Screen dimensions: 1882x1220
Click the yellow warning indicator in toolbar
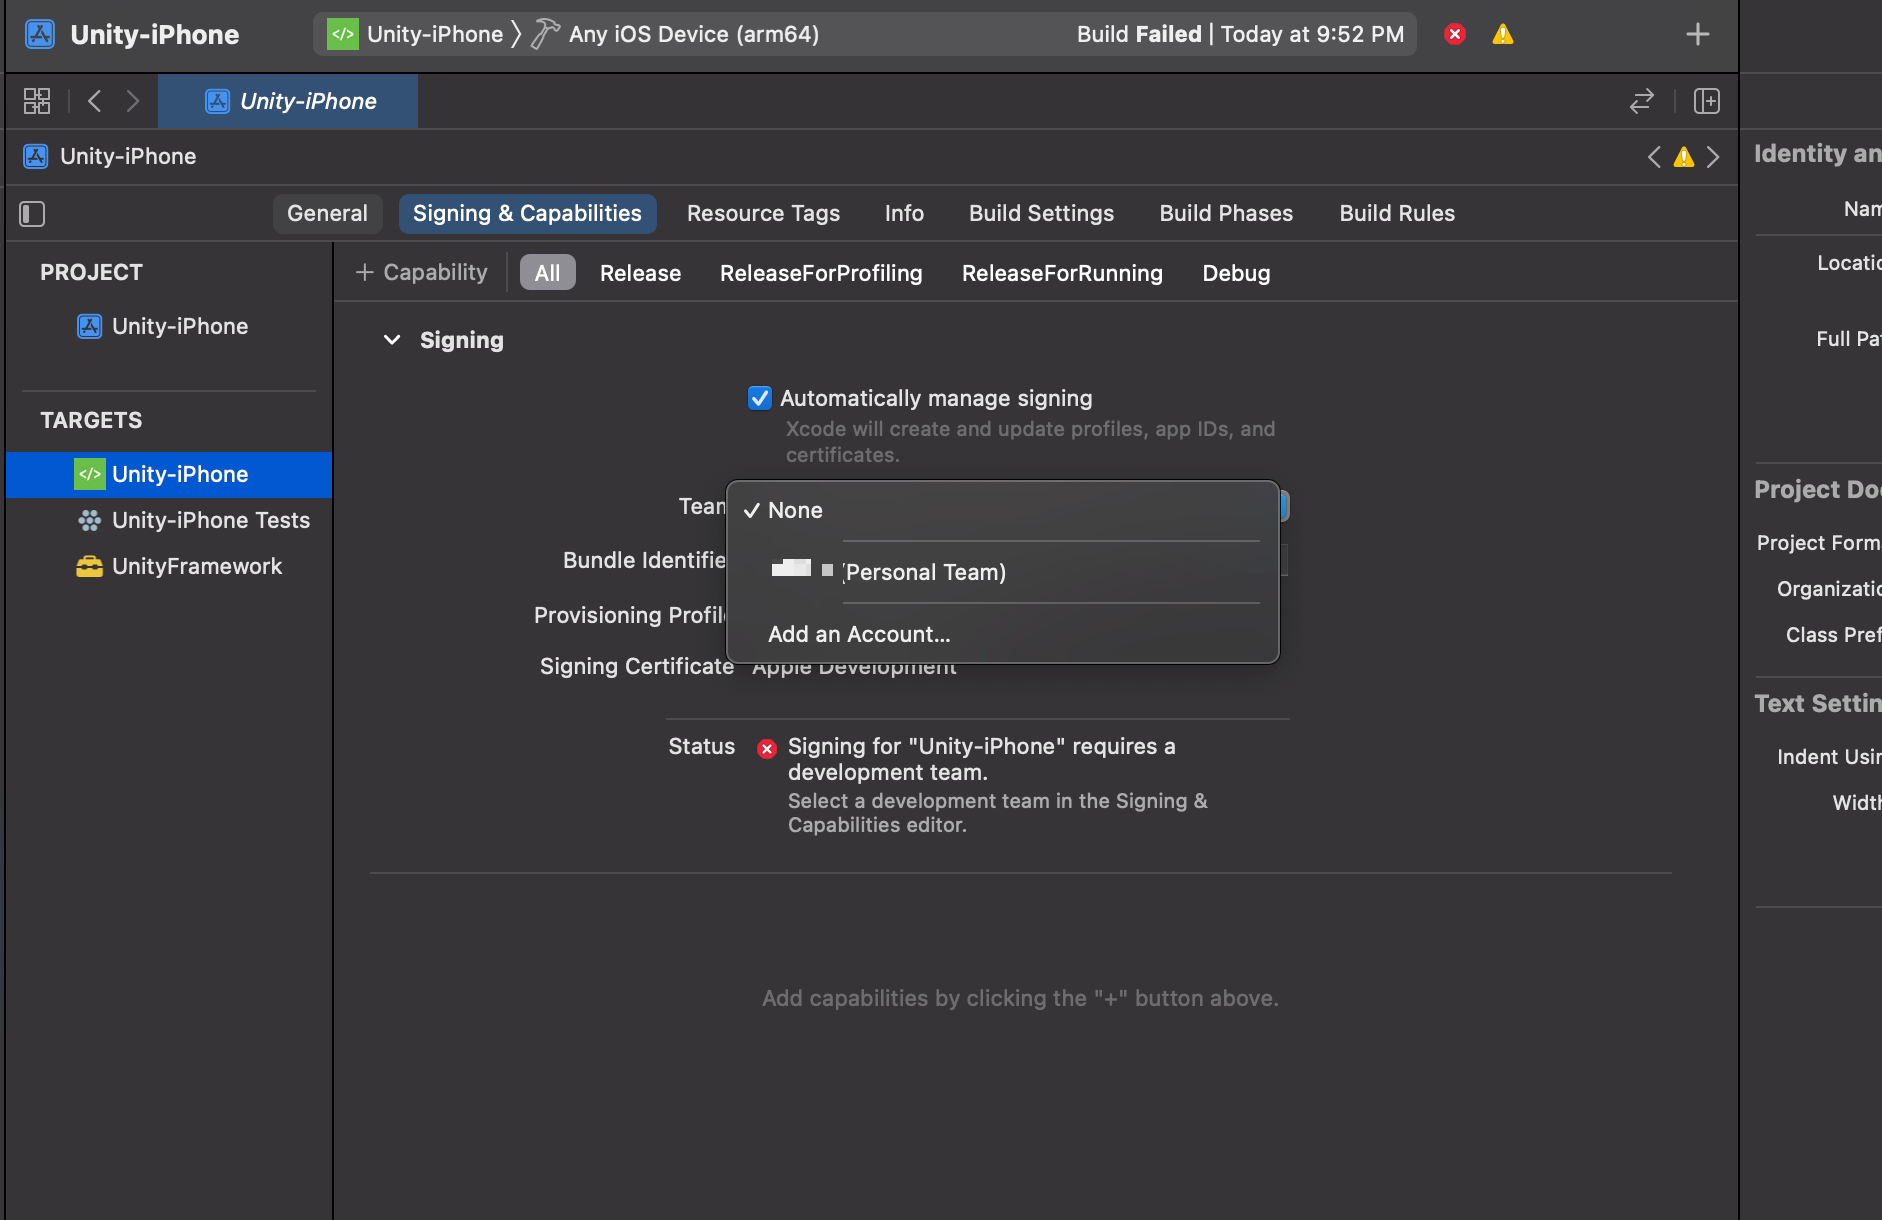tap(1502, 34)
